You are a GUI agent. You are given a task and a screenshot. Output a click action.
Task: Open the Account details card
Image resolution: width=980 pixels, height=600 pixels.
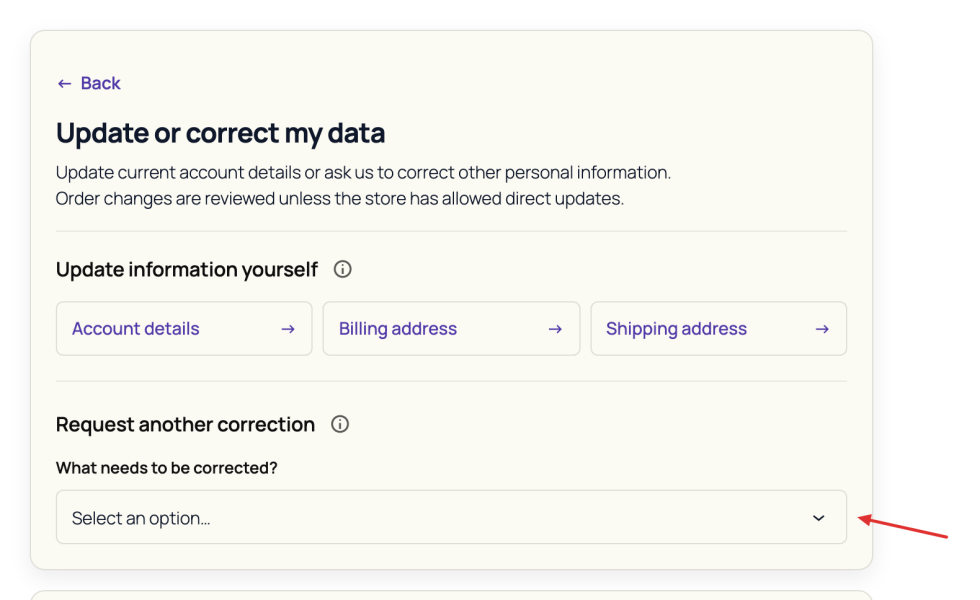tap(184, 329)
